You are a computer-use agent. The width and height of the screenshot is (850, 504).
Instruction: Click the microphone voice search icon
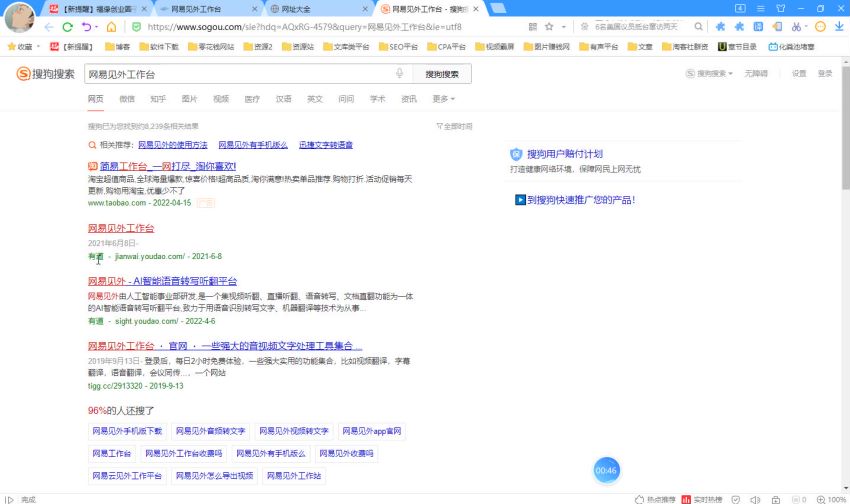[400, 73]
